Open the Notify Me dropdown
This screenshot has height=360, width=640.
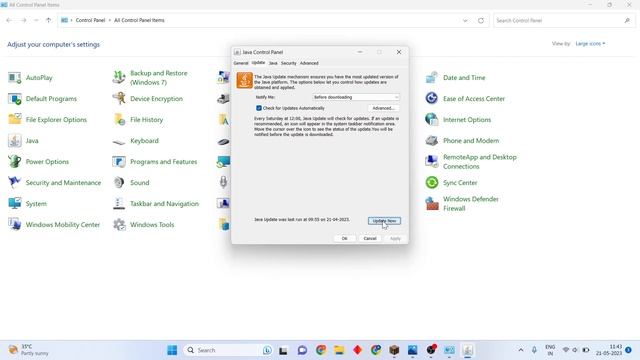[x=356, y=97]
